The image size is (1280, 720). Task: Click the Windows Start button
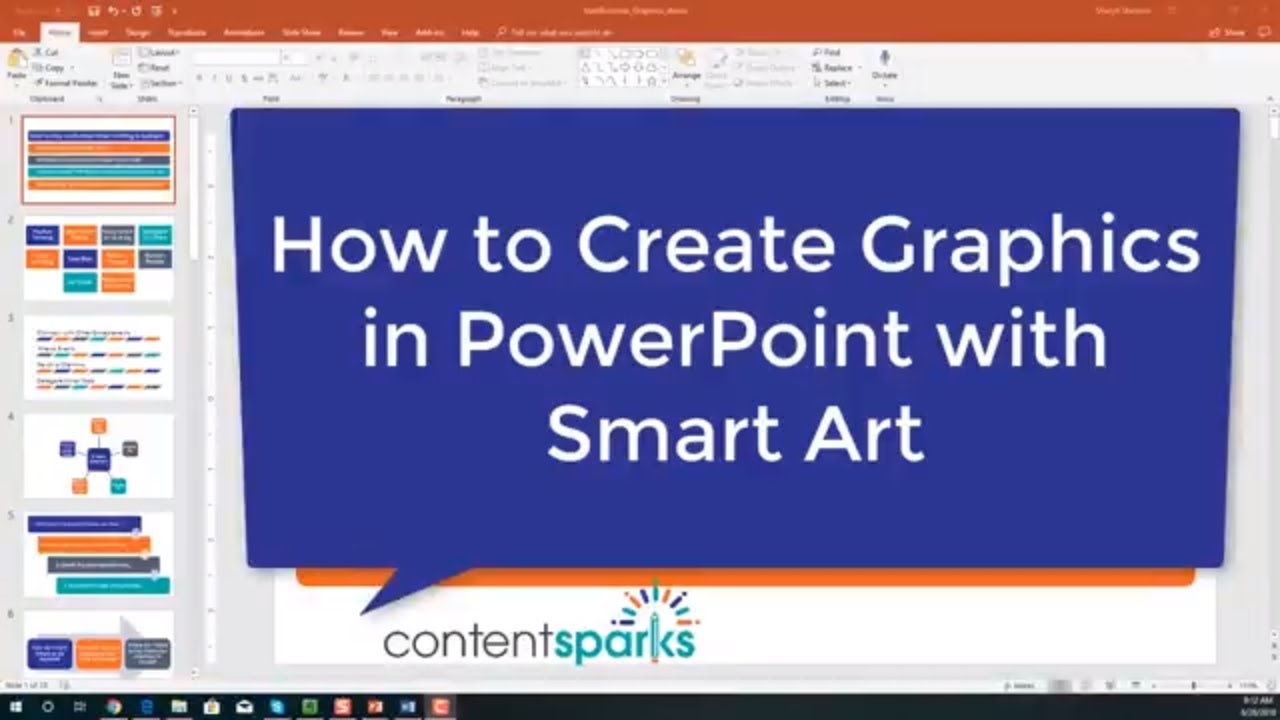(x=16, y=706)
